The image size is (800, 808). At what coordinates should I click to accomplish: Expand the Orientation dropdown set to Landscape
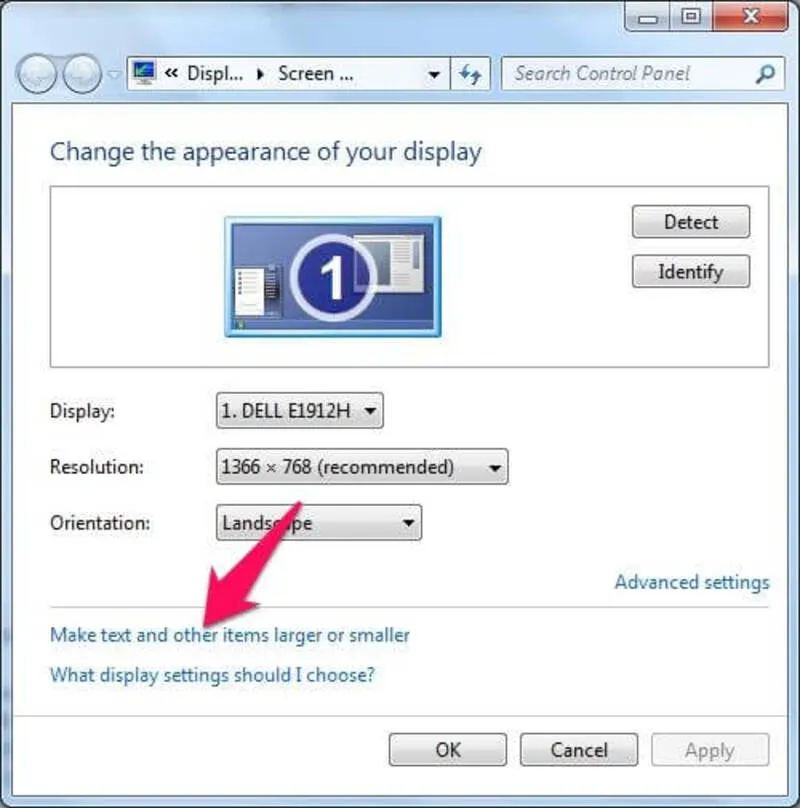pyautogui.click(x=318, y=523)
